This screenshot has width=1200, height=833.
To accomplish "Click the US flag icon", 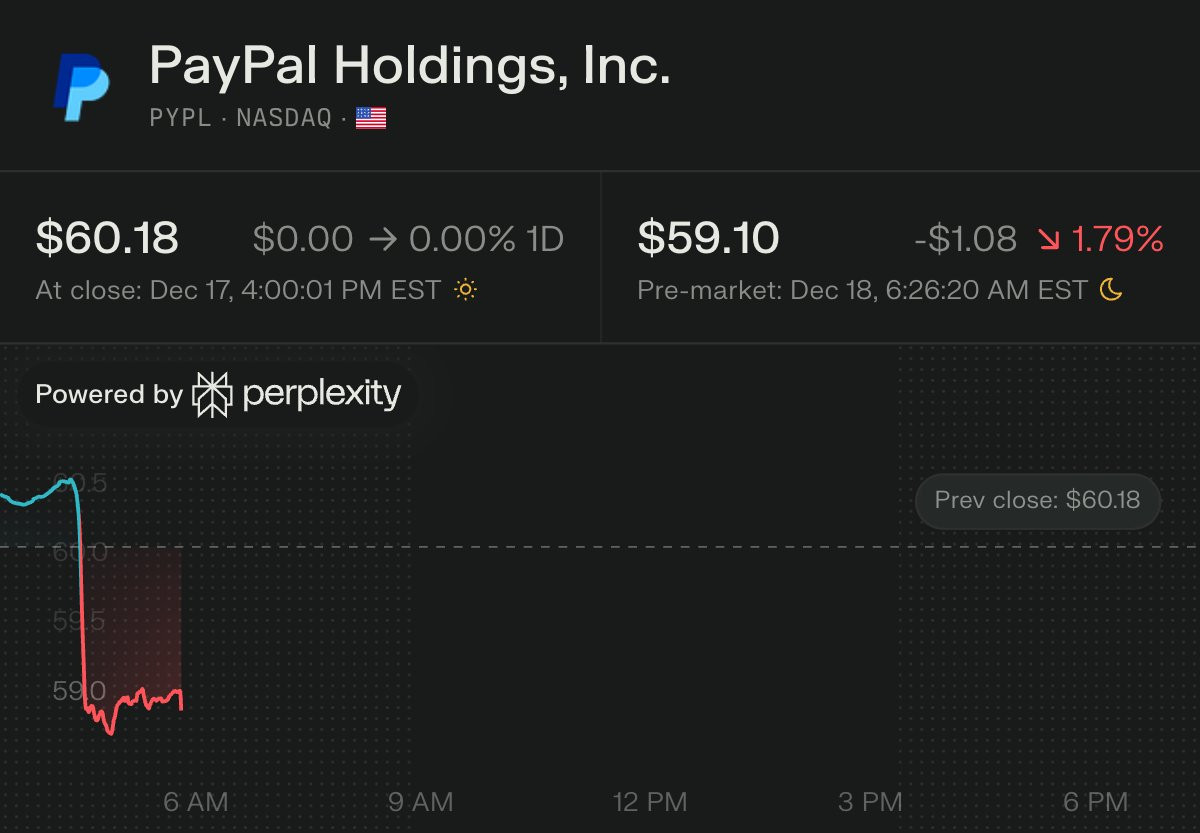I will (x=371, y=118).
